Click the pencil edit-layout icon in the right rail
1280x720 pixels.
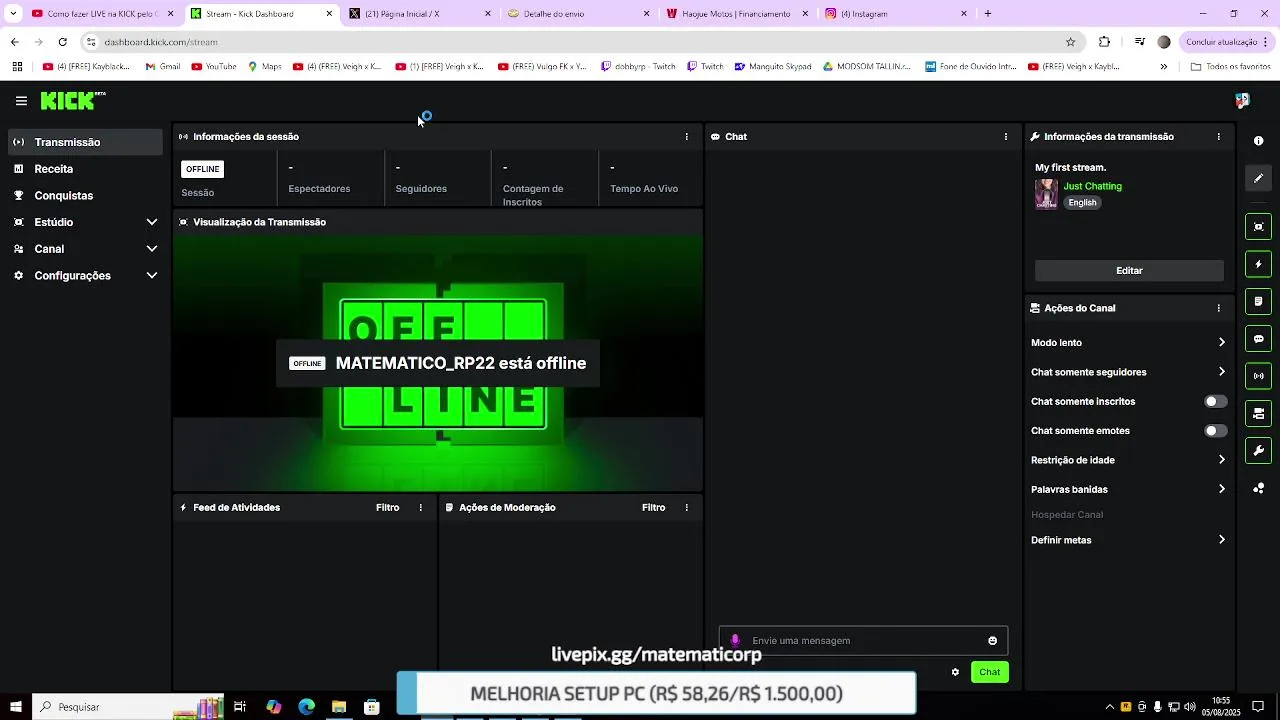coord(1259,178)
